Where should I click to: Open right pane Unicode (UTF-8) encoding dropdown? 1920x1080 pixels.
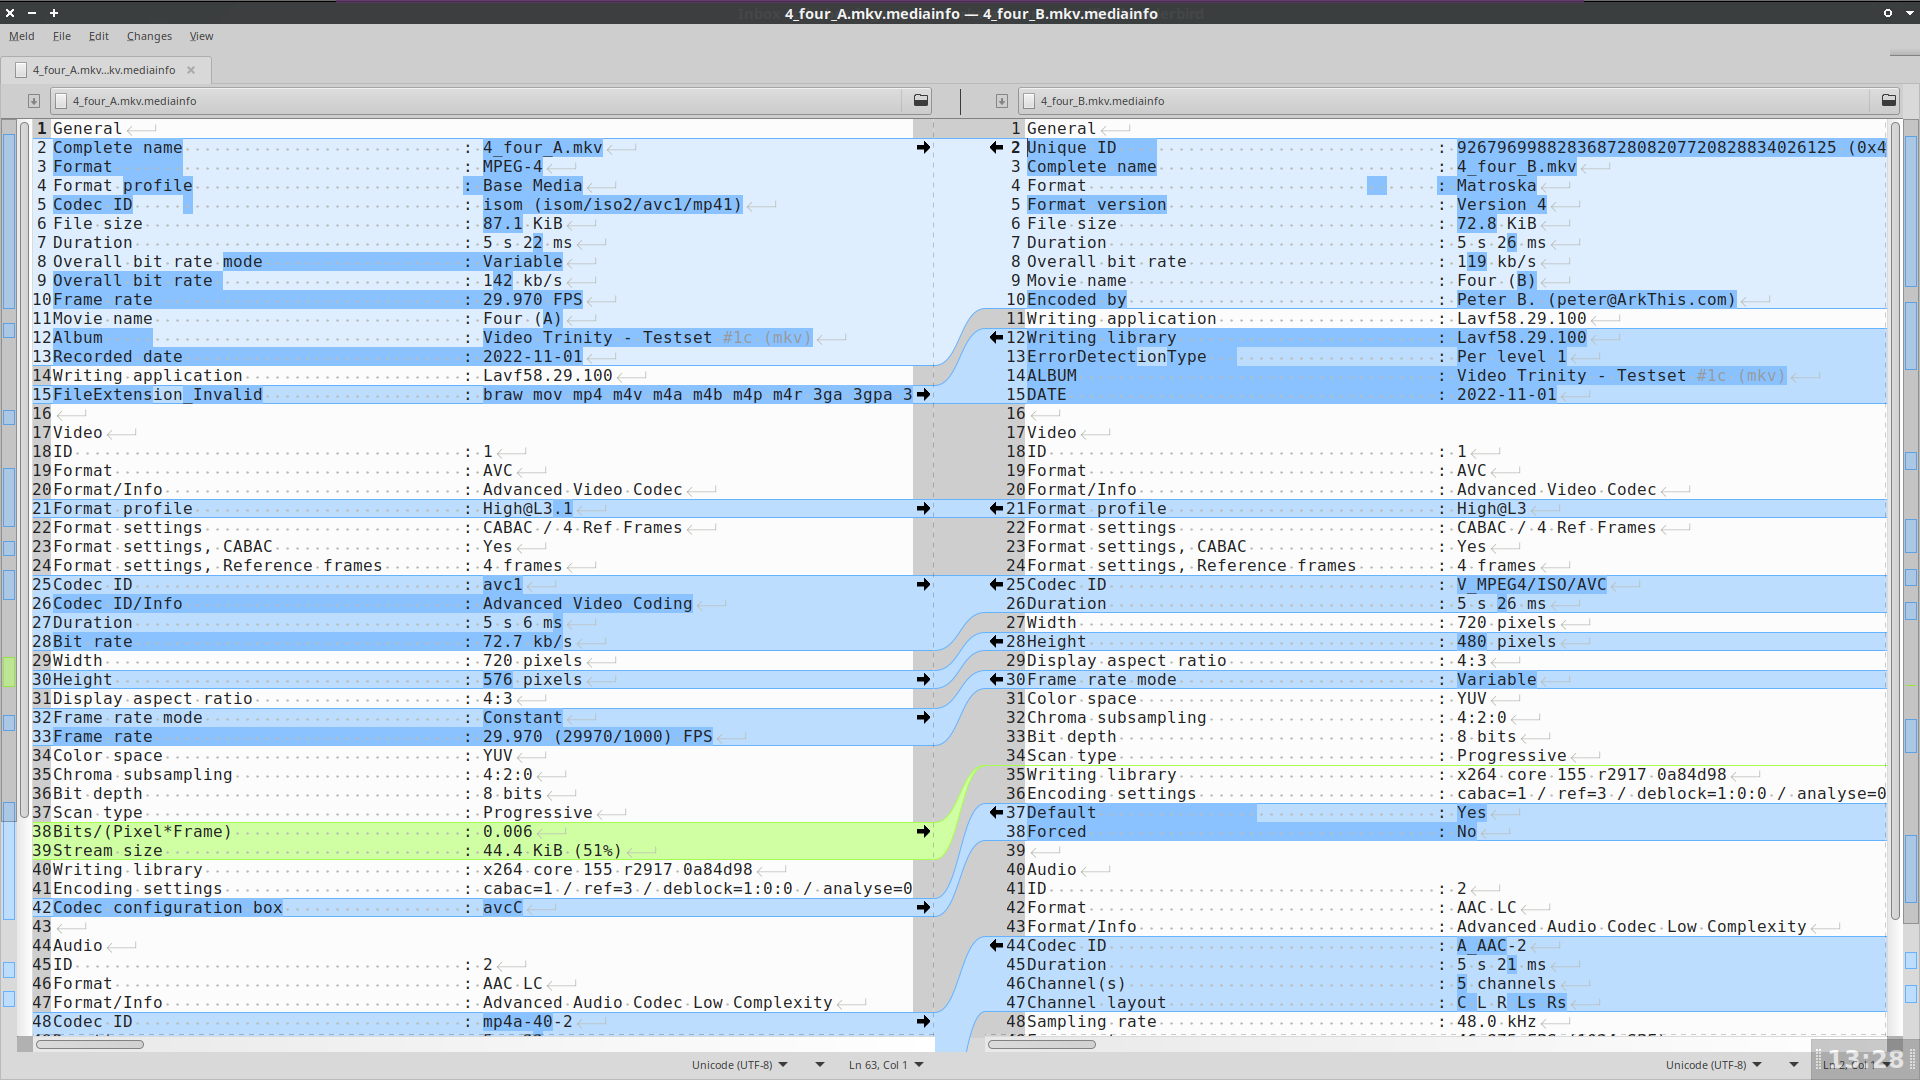(x=1713, y=1065)
